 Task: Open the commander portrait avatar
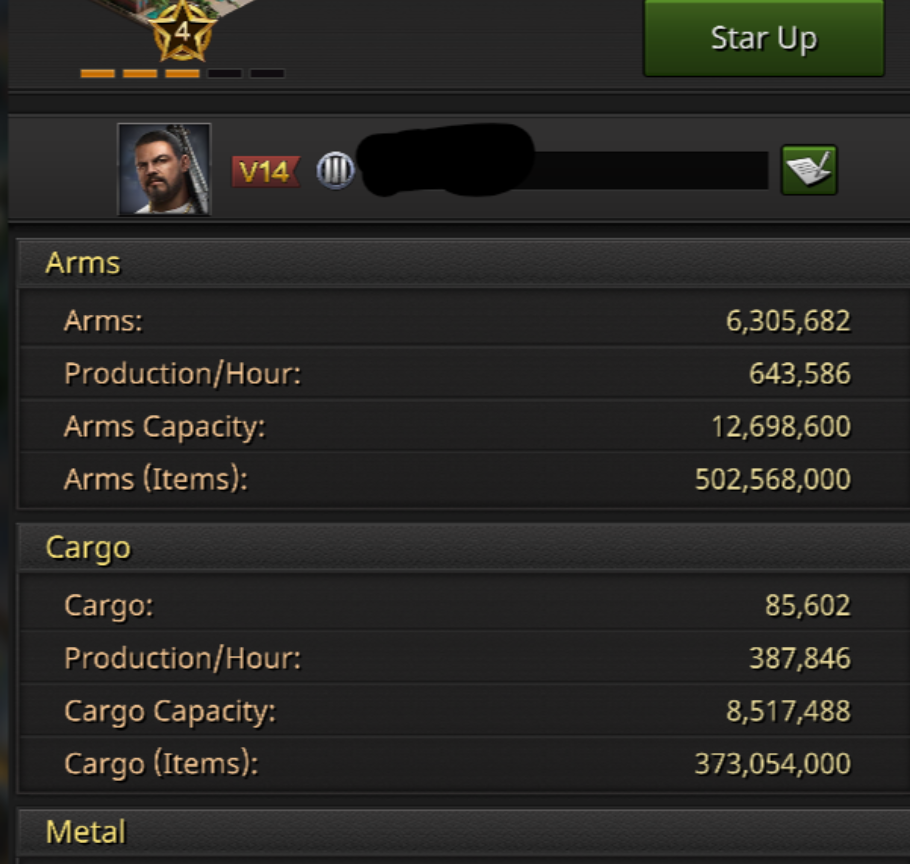[164, 169]
